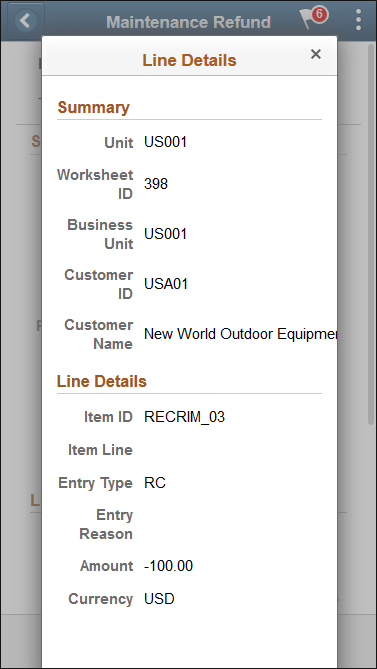Image resolution: width=377 pixels, height=669 pixels.
Task: Click the Customer ID label
Action: coord(99,284)
